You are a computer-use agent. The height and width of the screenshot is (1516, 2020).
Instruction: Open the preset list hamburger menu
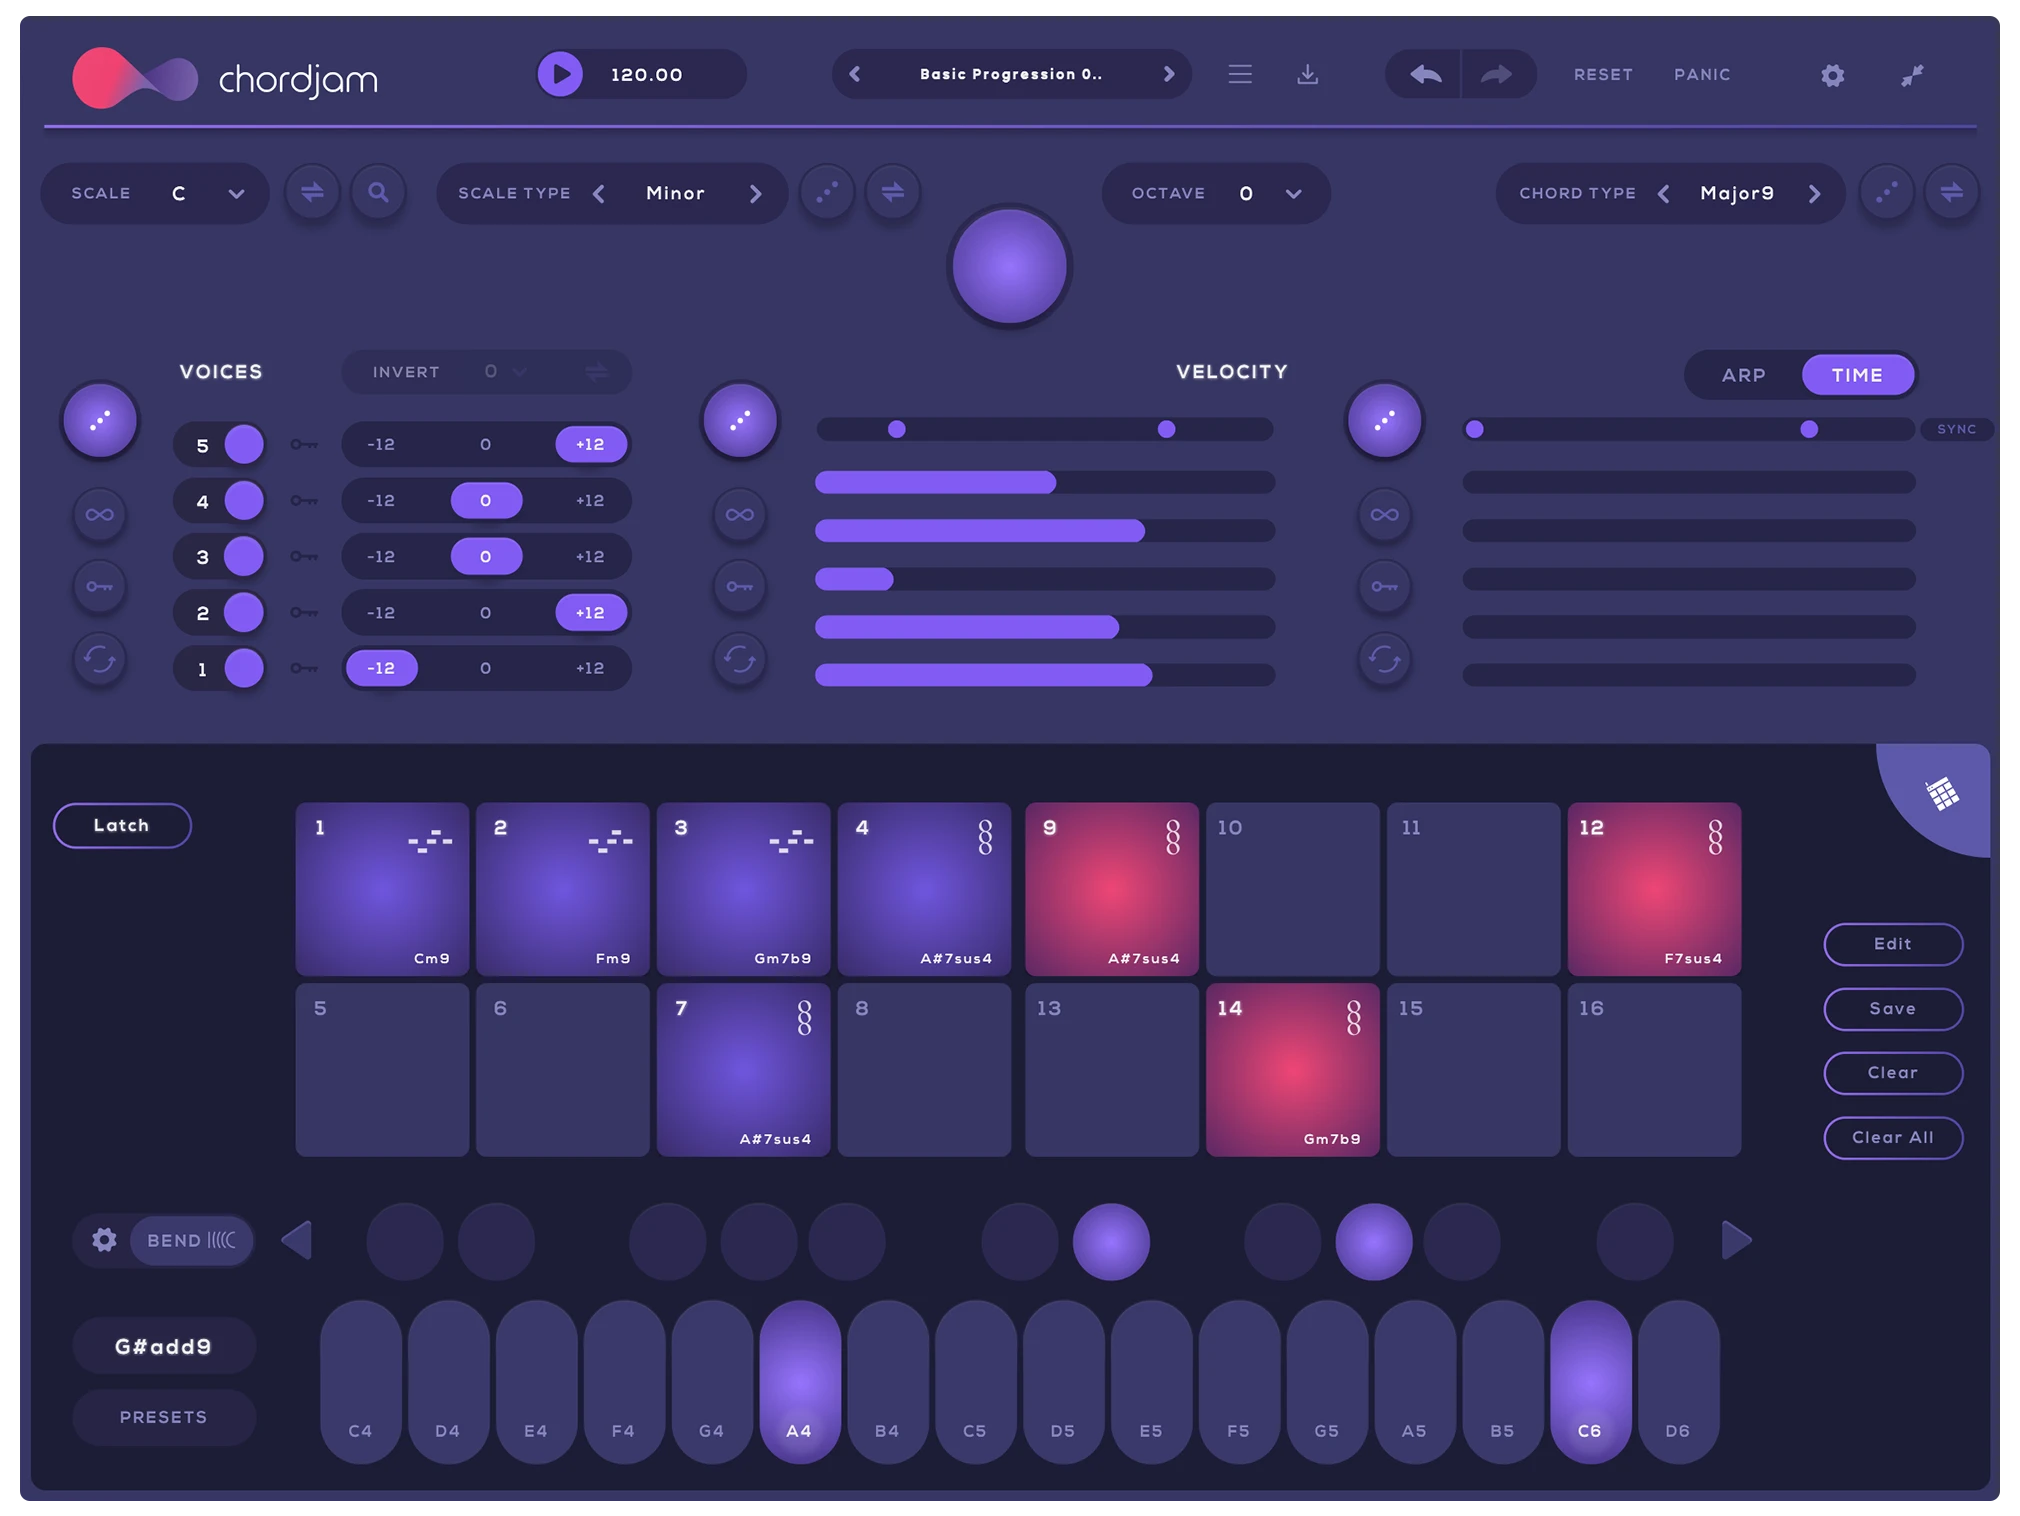point(1239,74)
